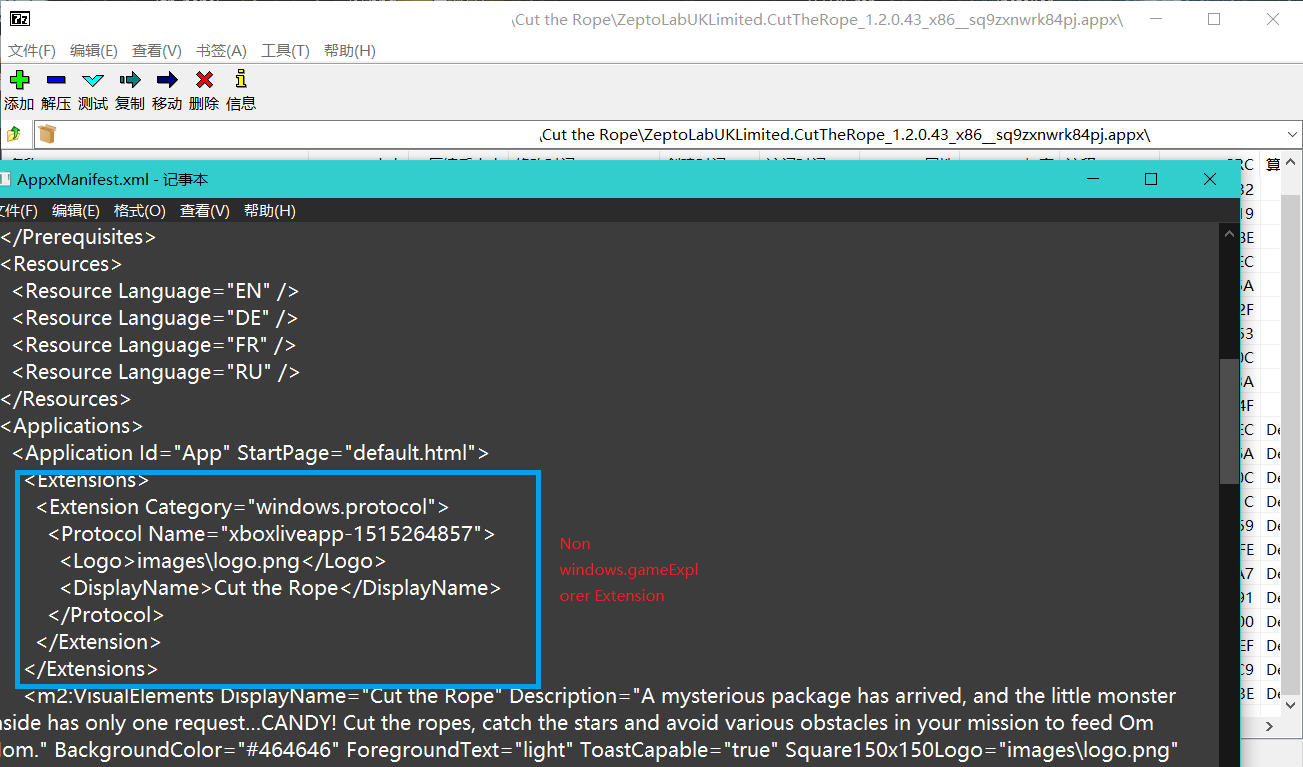Open the 工具(T) tools menu
The height and width of the screenshot is (767, 1303).
pos(286,51)
